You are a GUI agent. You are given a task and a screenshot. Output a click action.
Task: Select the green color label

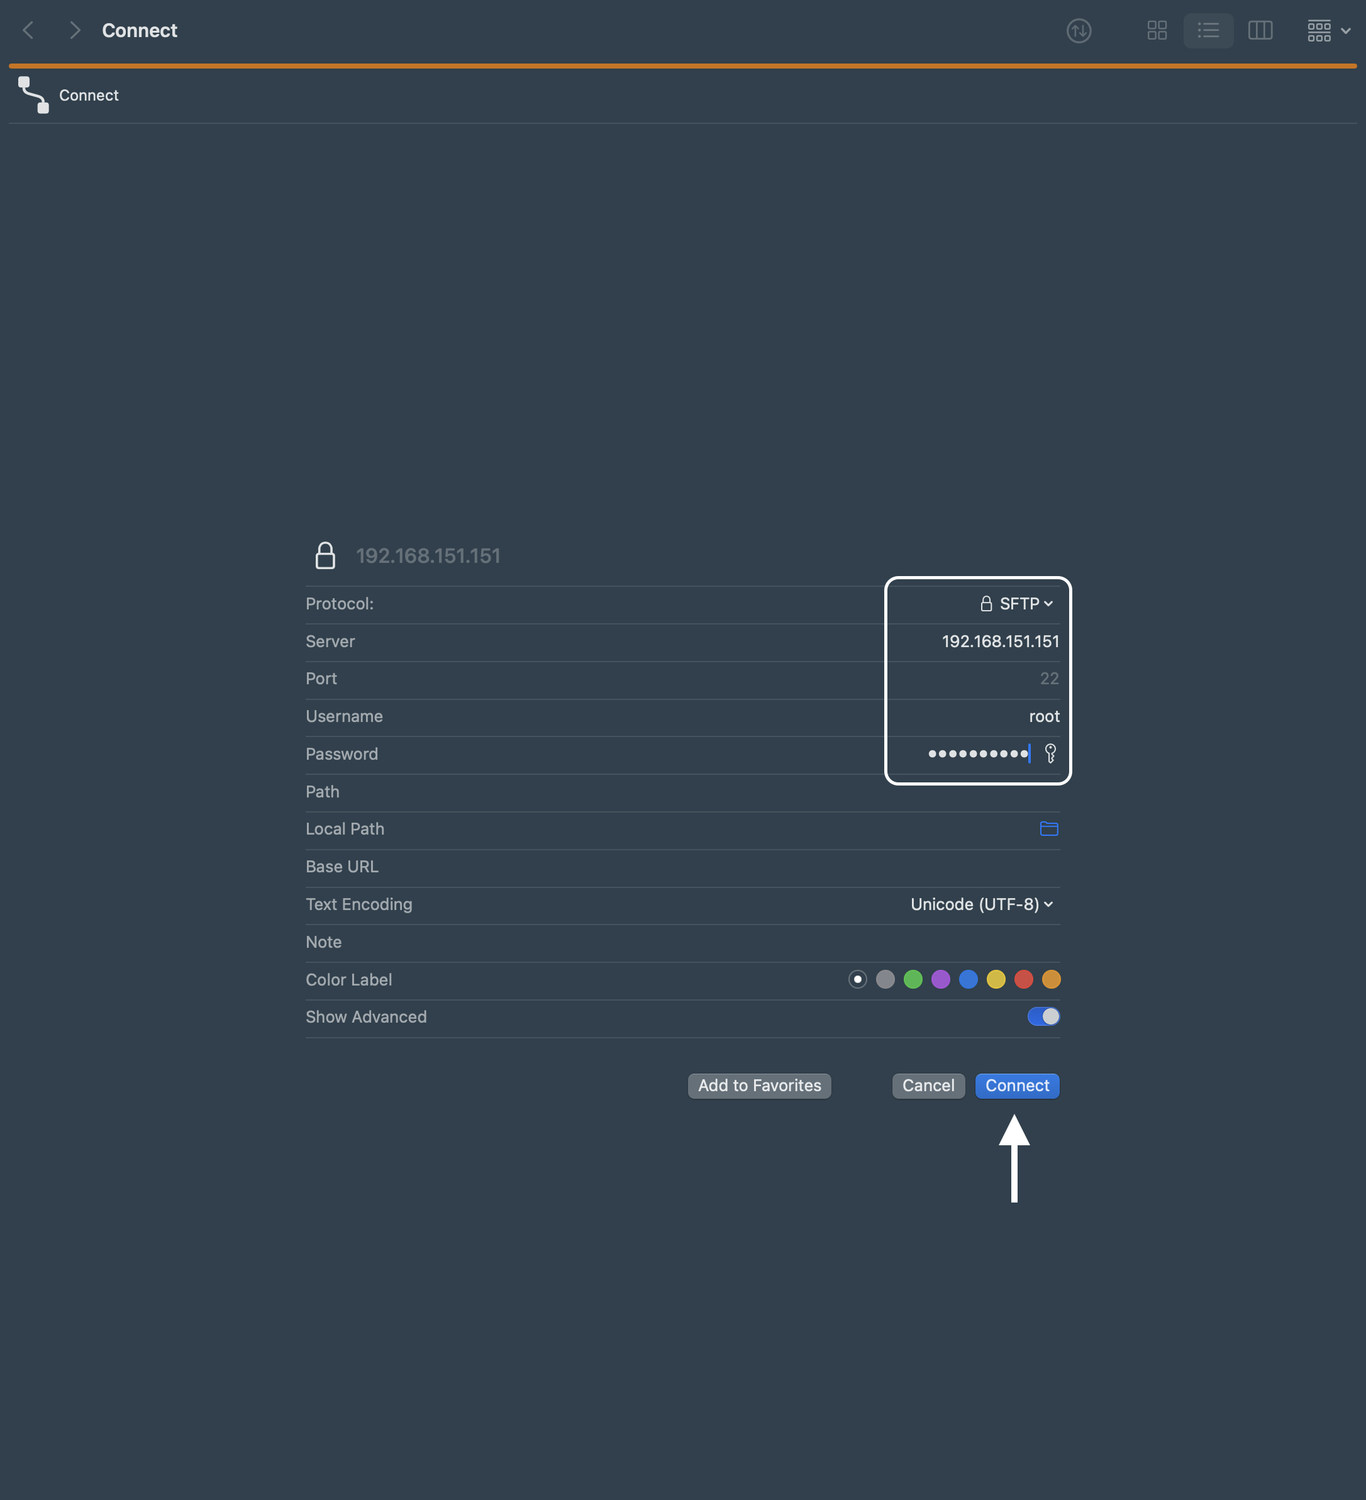point(913,980)
